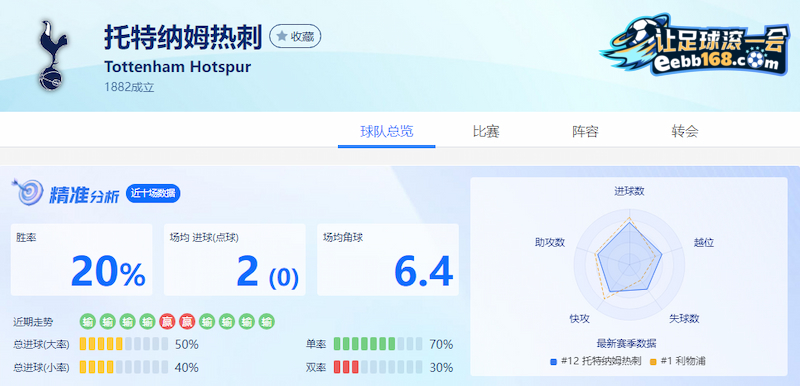Click the 单率 label
This screenshot has width=800, height=386.
(x=316, y=345)
